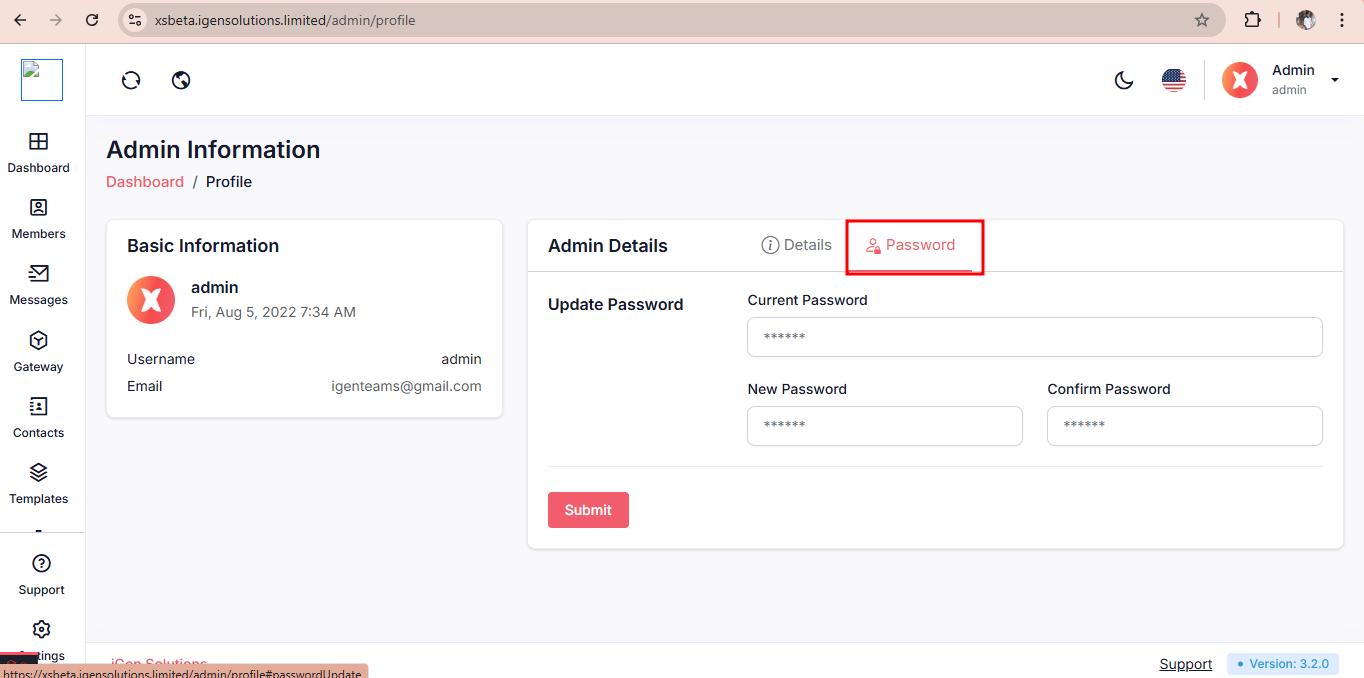Viewport: 1364px width, 678px height.
Task: Go to Members in sidebar
Action: pos(38,208)
